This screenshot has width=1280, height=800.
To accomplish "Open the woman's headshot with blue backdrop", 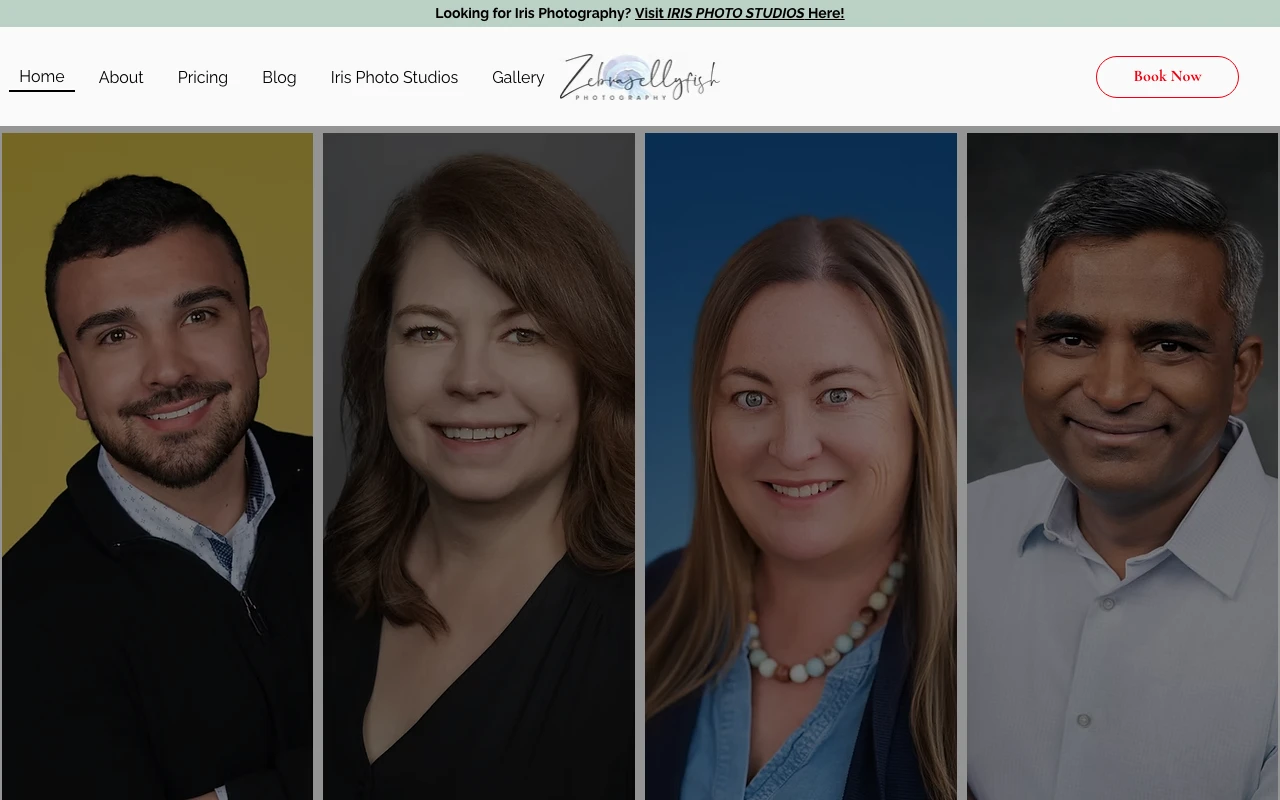I will point(801,466).
